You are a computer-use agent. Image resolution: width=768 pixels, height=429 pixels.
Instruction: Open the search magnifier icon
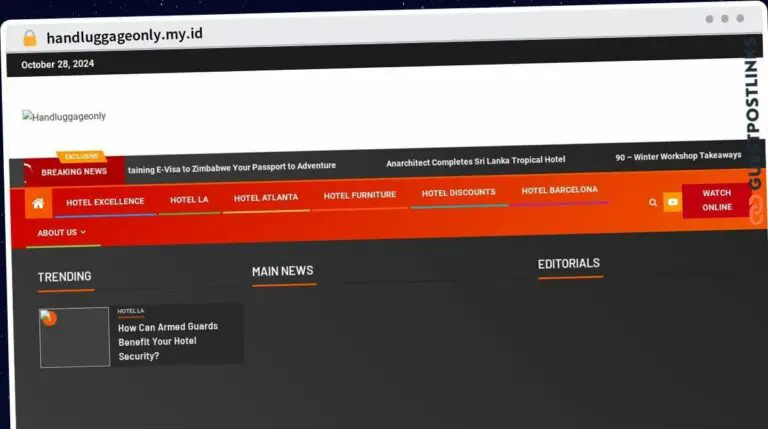(653, 202)
